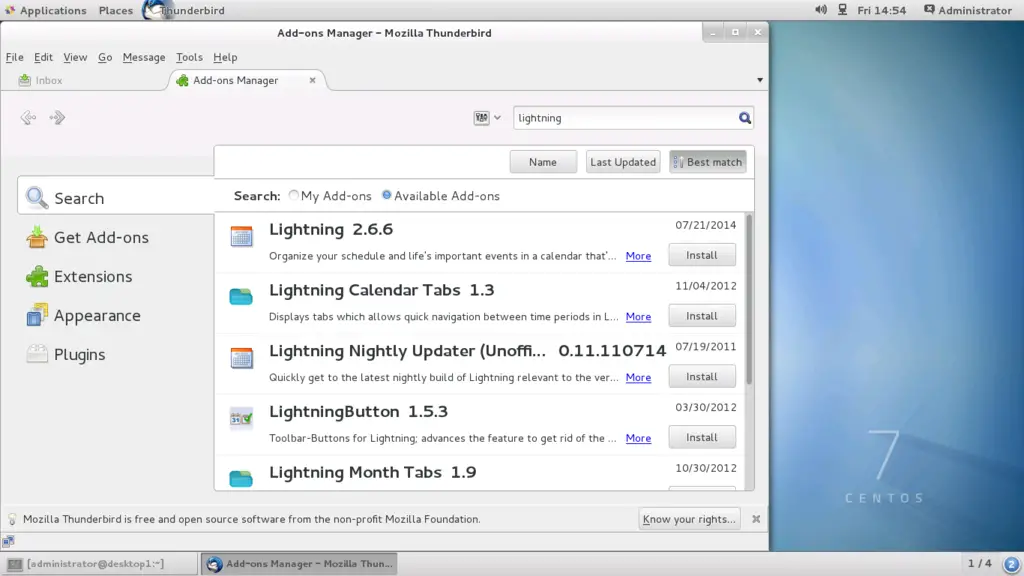The image size is (1024, 576).
Task: Install Lightning 2.6.6
Action: 701,255
